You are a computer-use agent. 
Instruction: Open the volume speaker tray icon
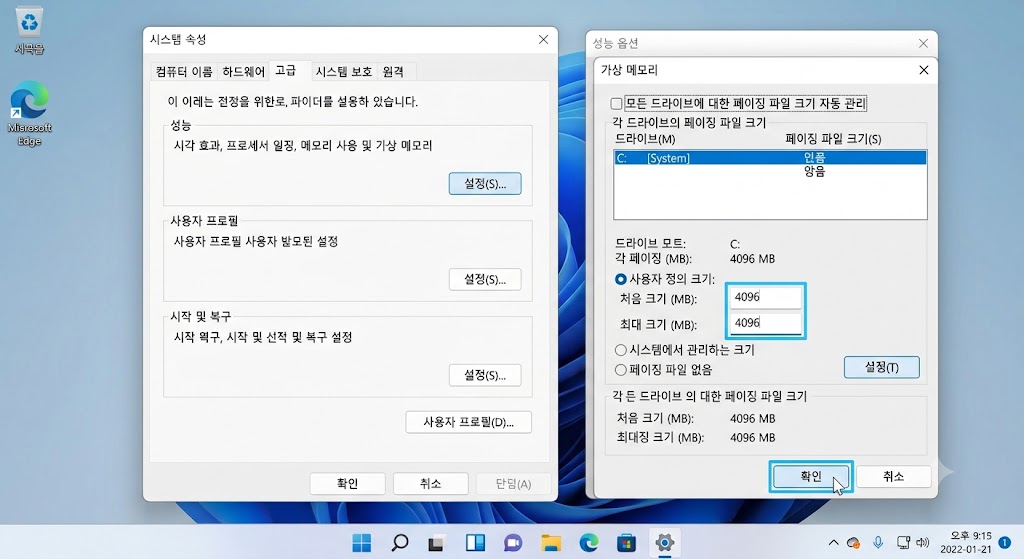pyautogui.click(x=922, y=543)
